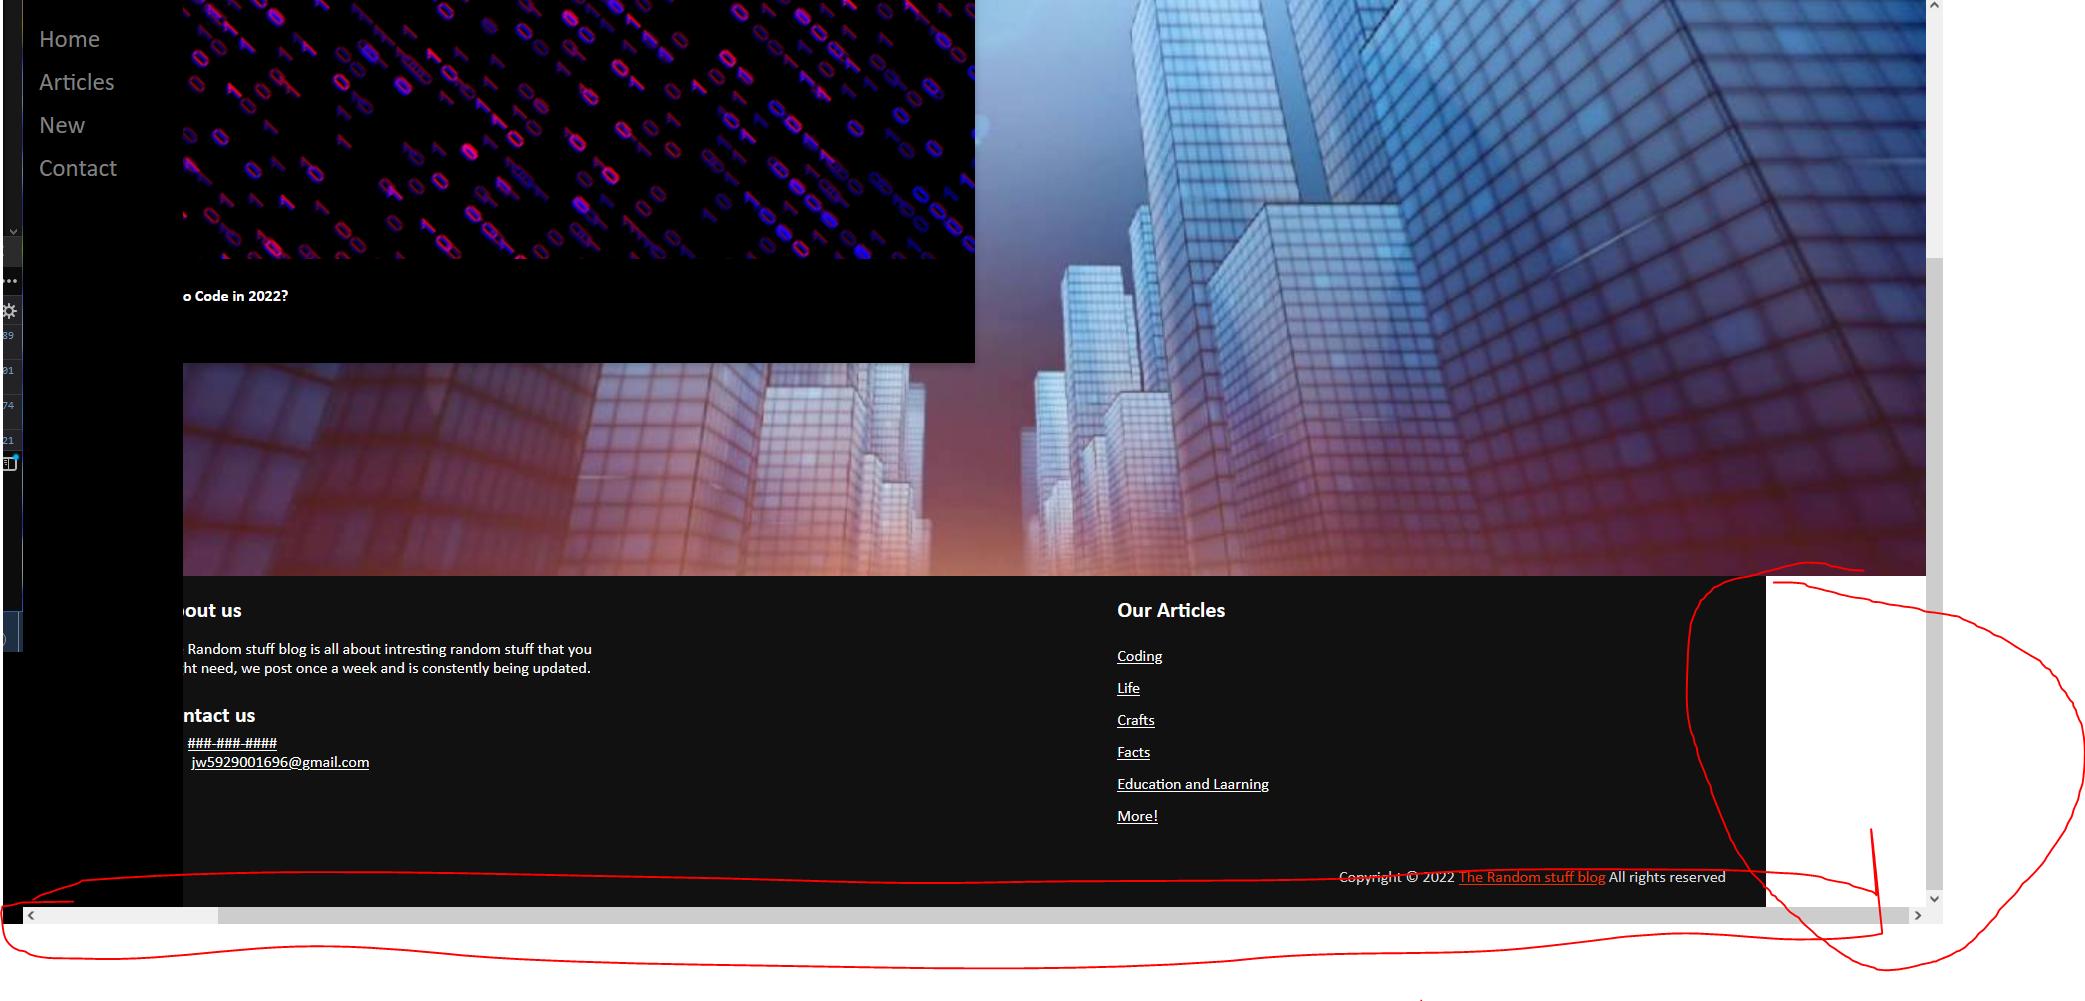2085x1001 pixels.
Task: Click the jw5929001696@gmail.com email link
Action: (x=280, y=762)
